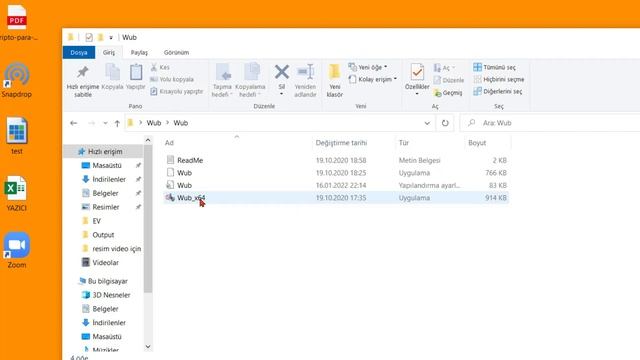Open Videolar in the sidebar
This screenshot has width=640, height=360.
[x=105, y=262]
